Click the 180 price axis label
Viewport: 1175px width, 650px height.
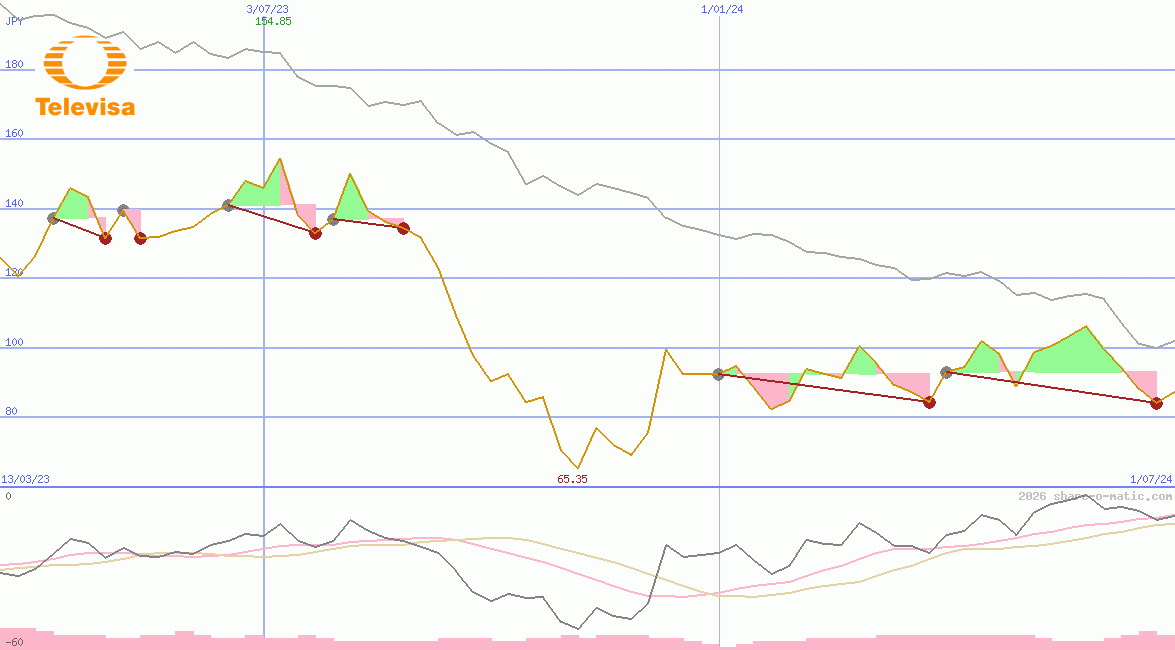(x=14, y=64)
